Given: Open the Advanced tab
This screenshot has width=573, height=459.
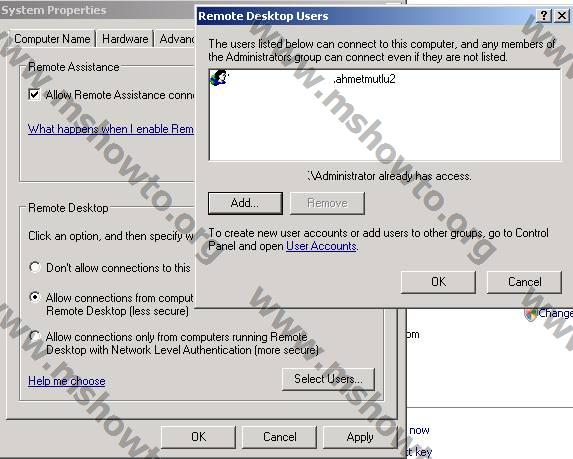Looking at the screenshot, I should click(176, 39).
